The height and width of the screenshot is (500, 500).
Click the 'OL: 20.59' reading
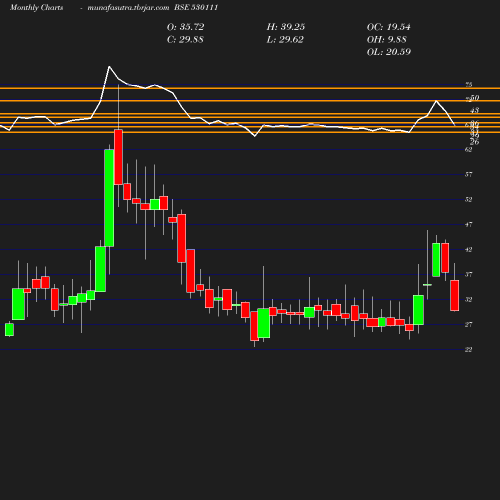point(389,52)
